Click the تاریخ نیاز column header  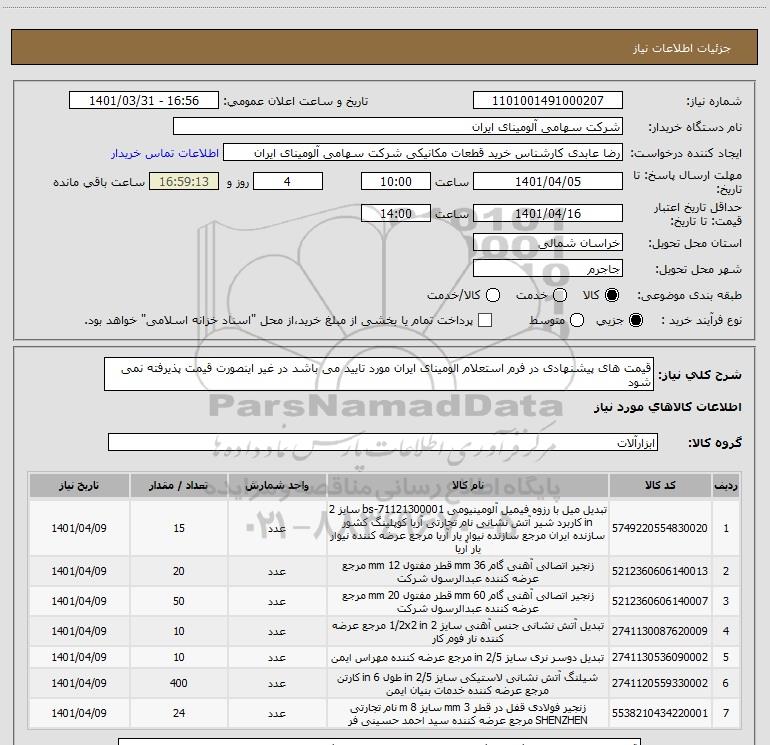coord(79,485)
